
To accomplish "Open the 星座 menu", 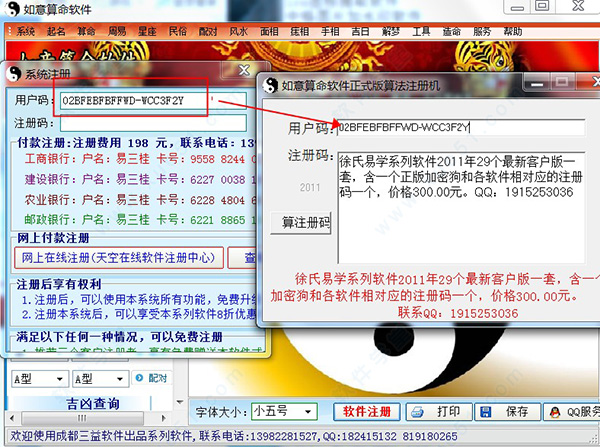I will tap(147, 31).
